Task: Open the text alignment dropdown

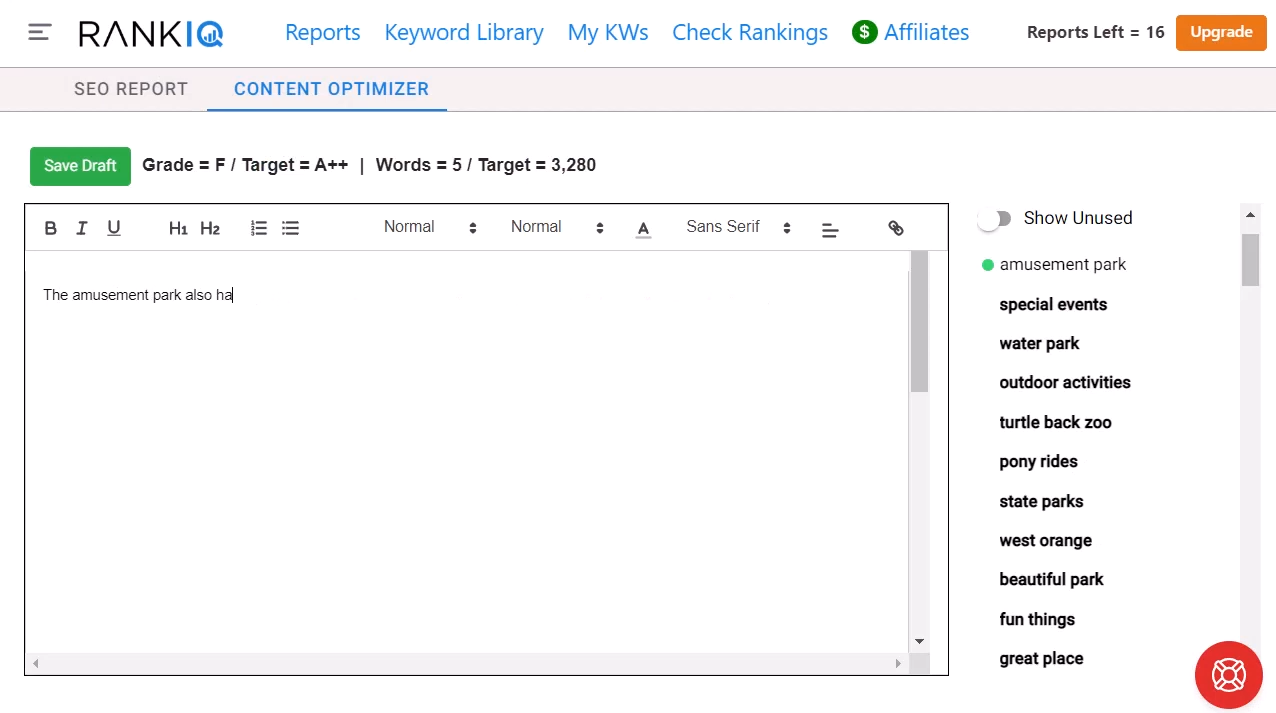Action: 829,227
